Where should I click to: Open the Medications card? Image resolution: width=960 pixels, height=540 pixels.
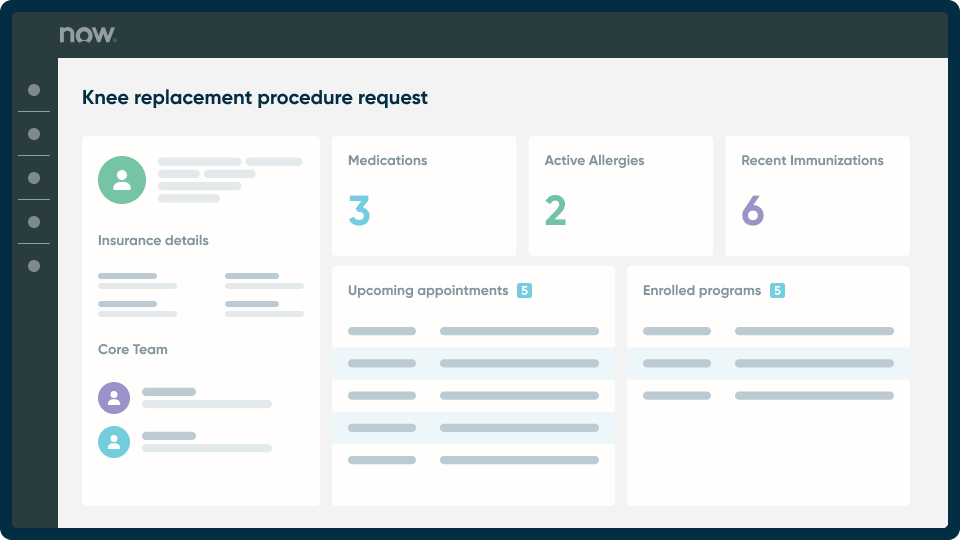[424, 196]
